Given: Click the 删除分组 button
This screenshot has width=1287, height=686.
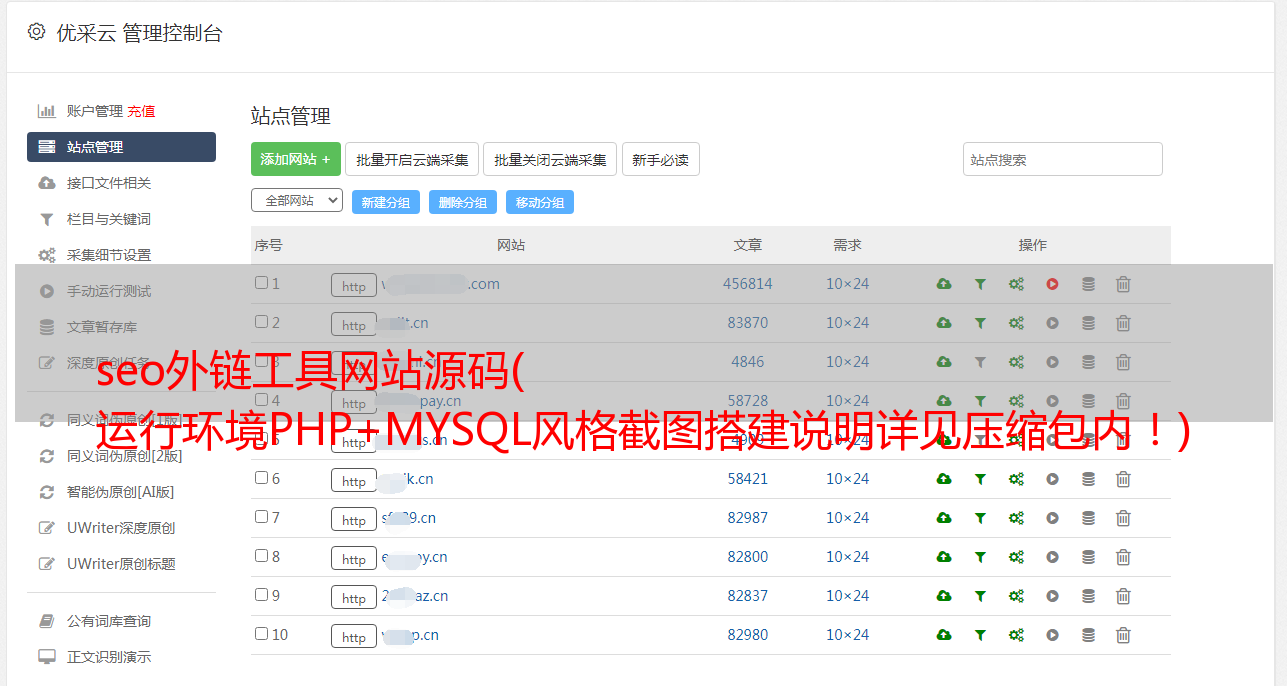Looking at the screenshot, I should (463, 202).
